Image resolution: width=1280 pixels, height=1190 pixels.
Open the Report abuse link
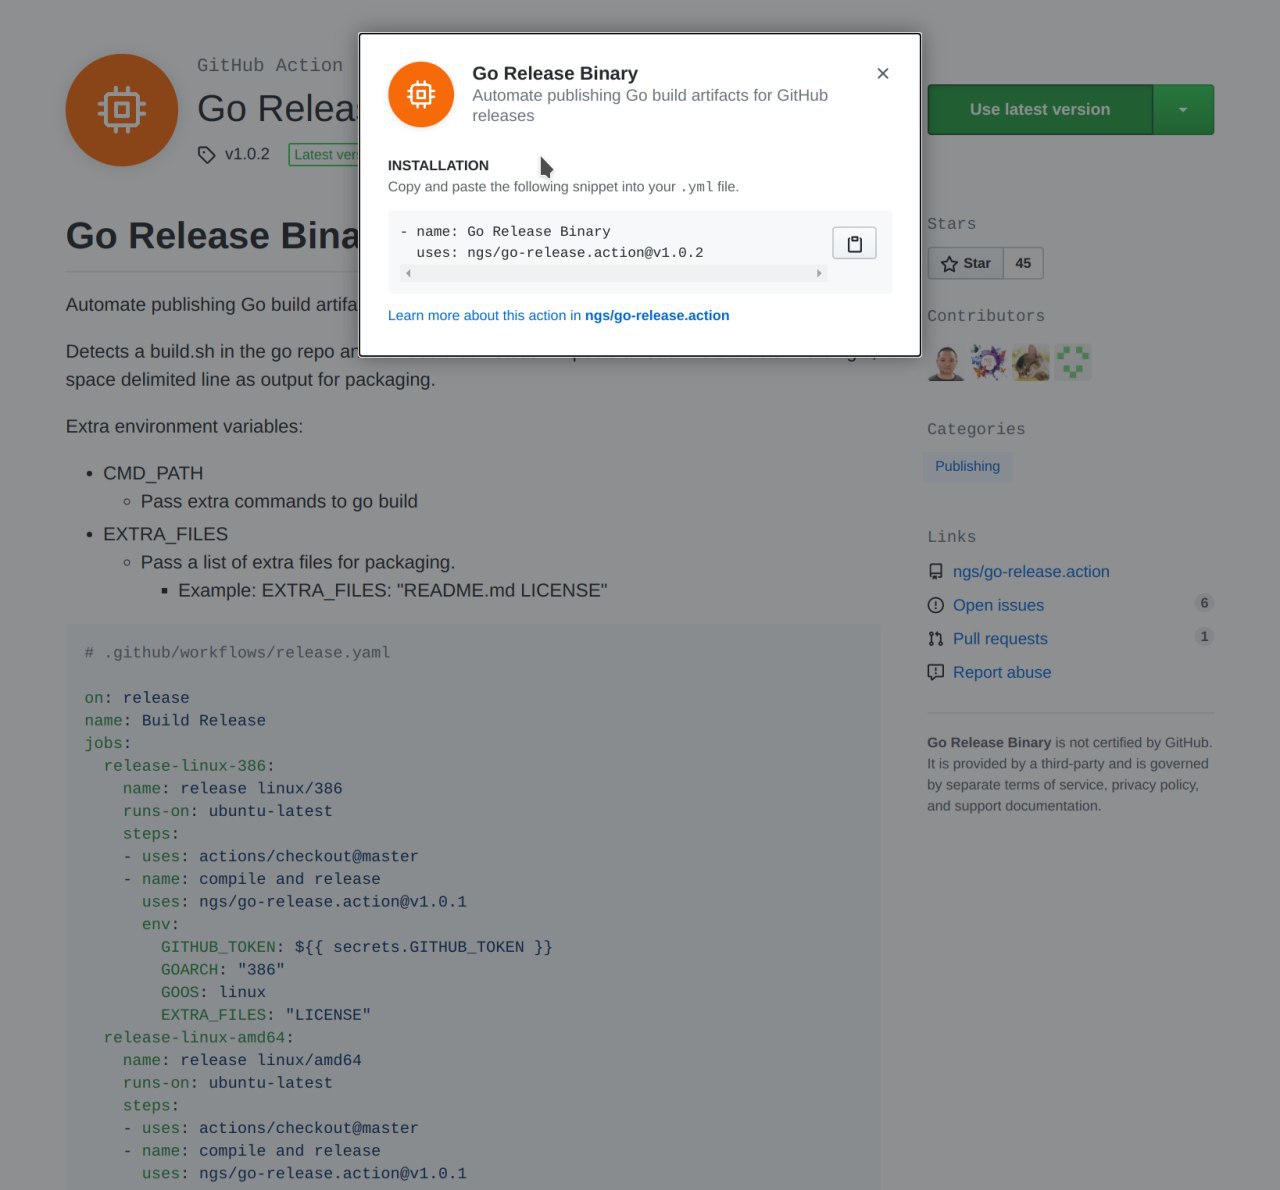[x=1002, y=672]
